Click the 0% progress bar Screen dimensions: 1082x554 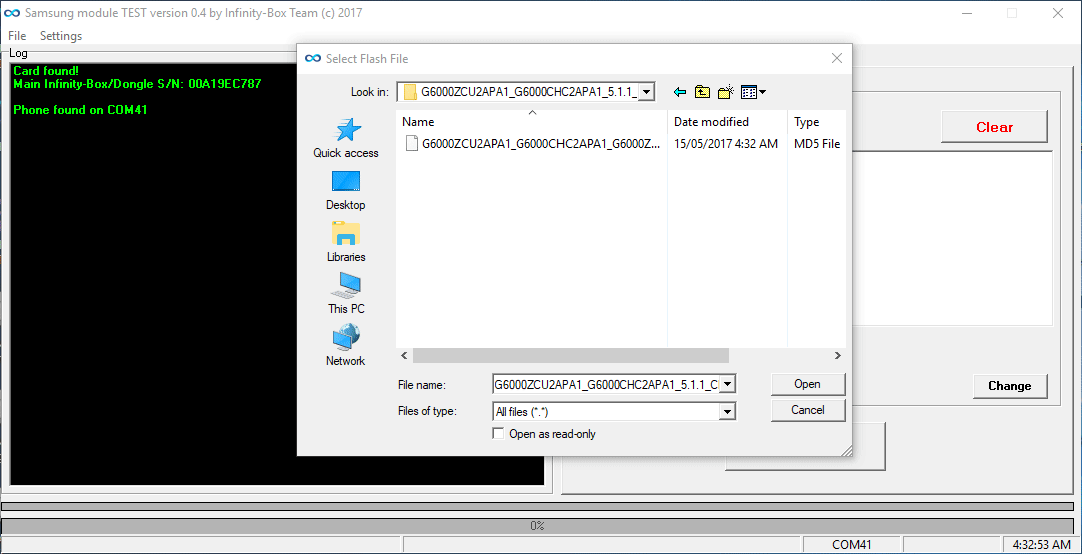click(538, 526)
